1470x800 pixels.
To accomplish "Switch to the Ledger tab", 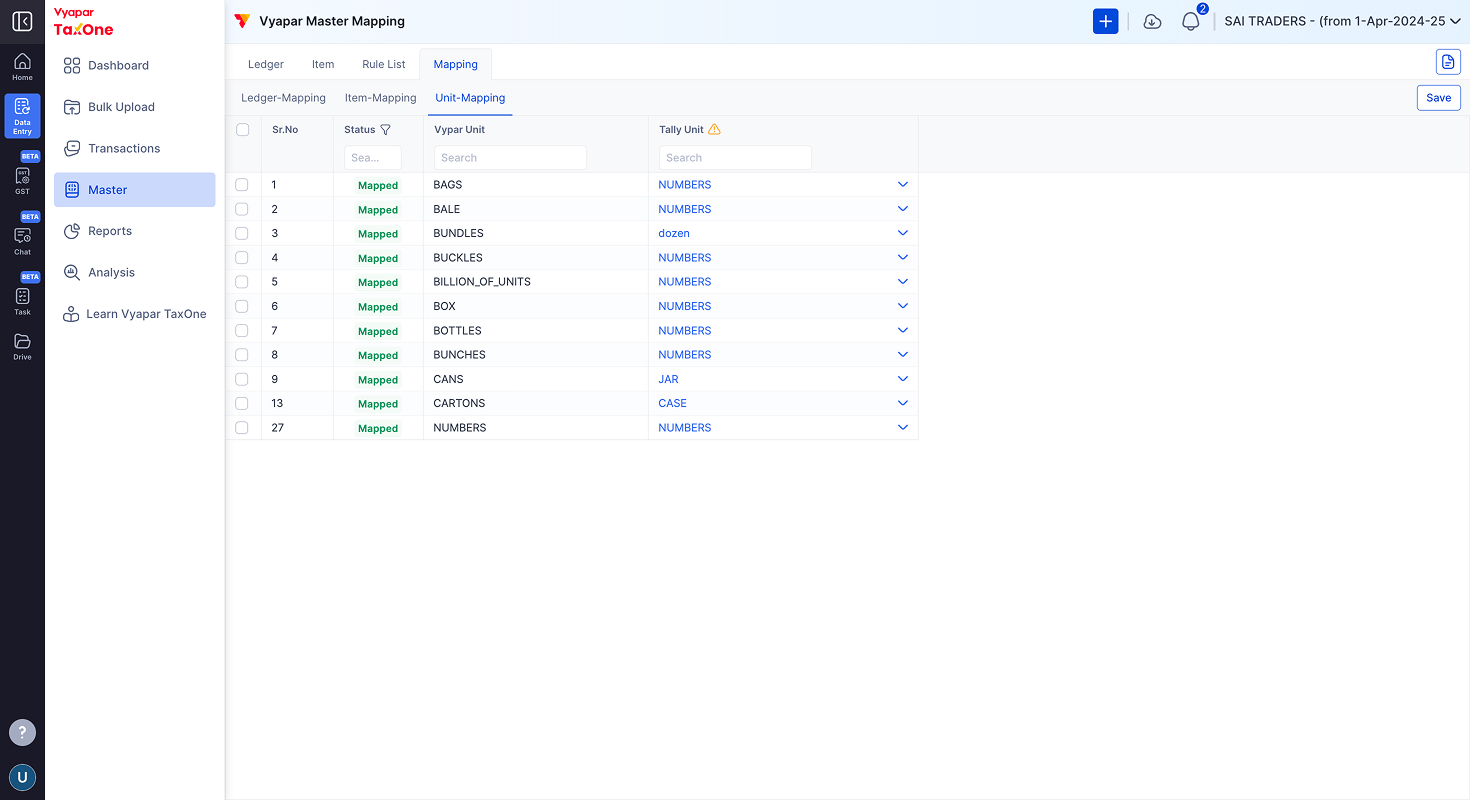I will click(266, 64).
